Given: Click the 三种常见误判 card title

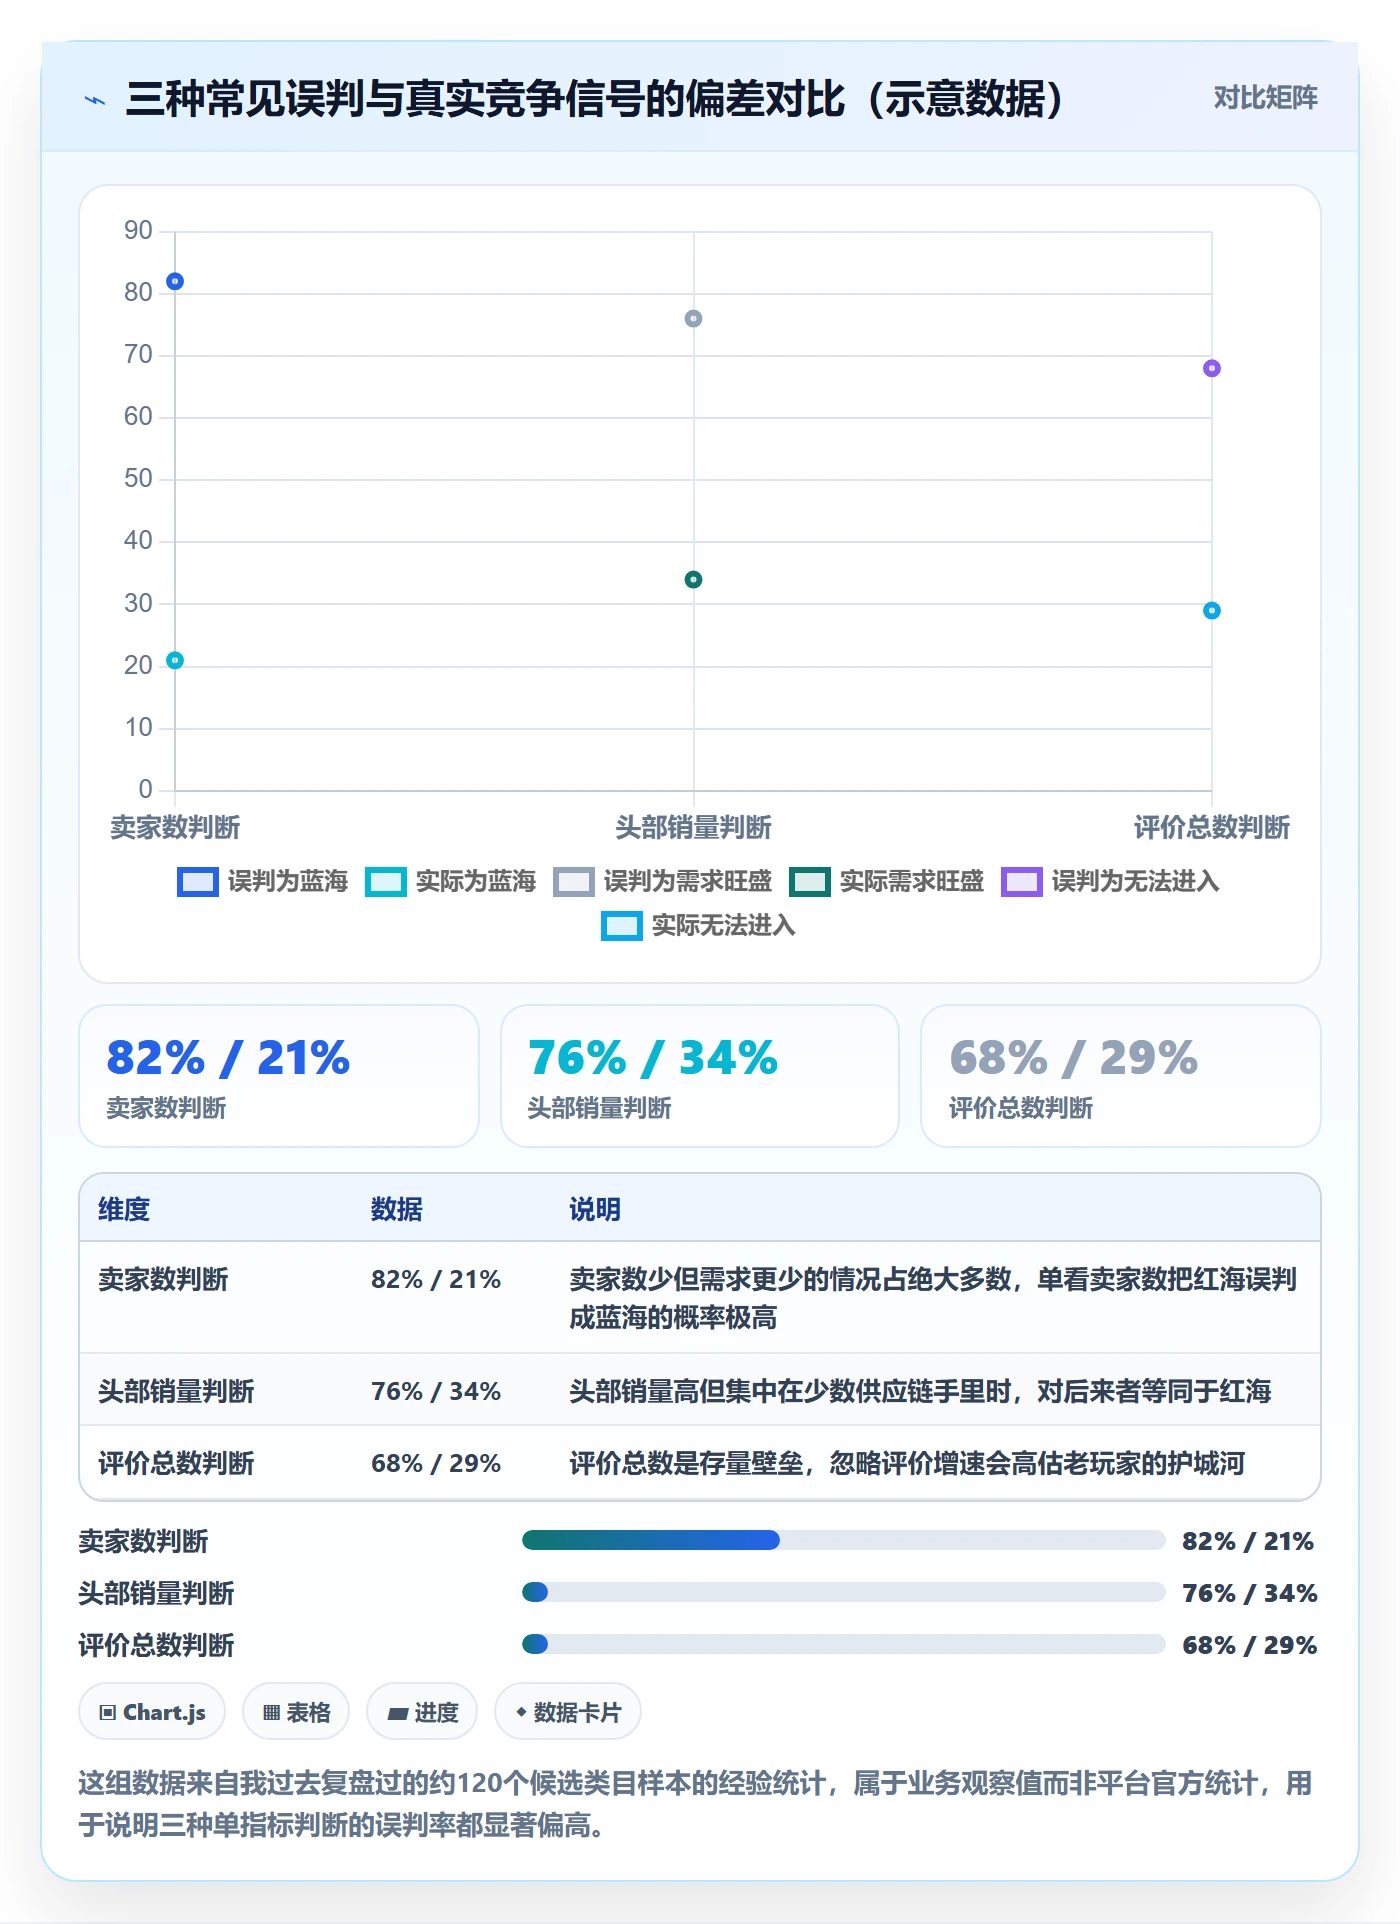Looking at the screenshot, I should (595, 100).
